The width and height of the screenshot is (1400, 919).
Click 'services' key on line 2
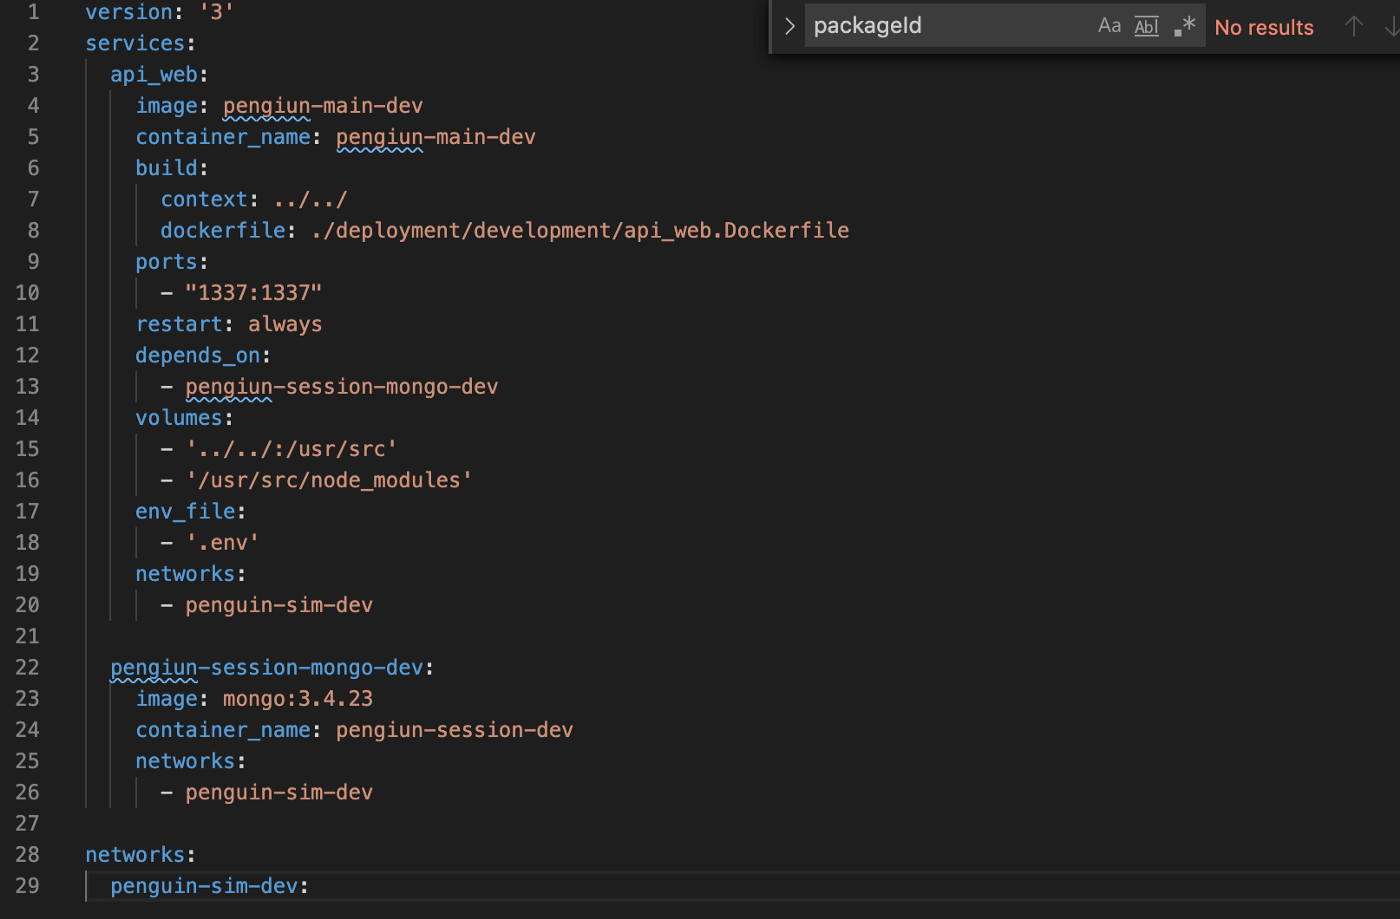pos(135,43)
